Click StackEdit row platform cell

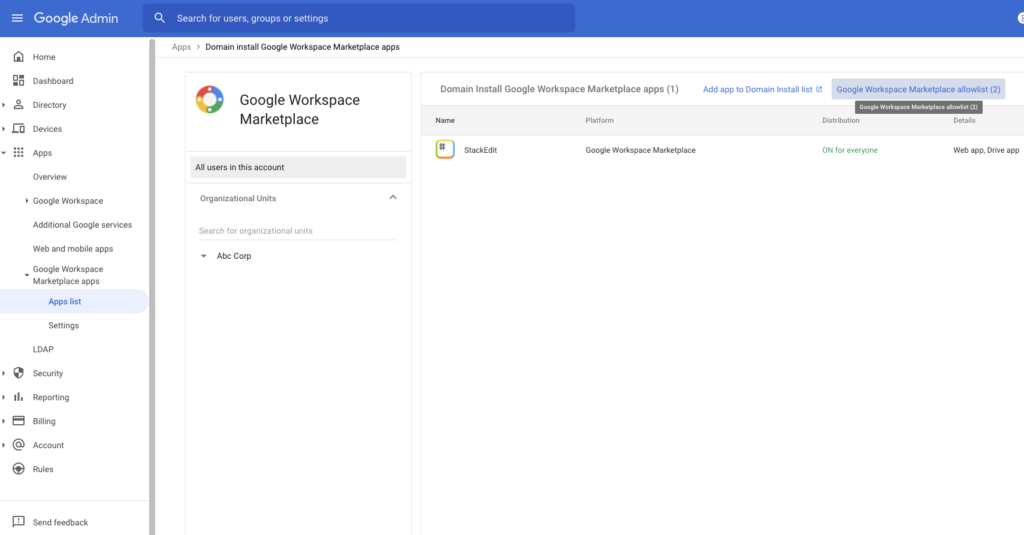click(641, 150)
